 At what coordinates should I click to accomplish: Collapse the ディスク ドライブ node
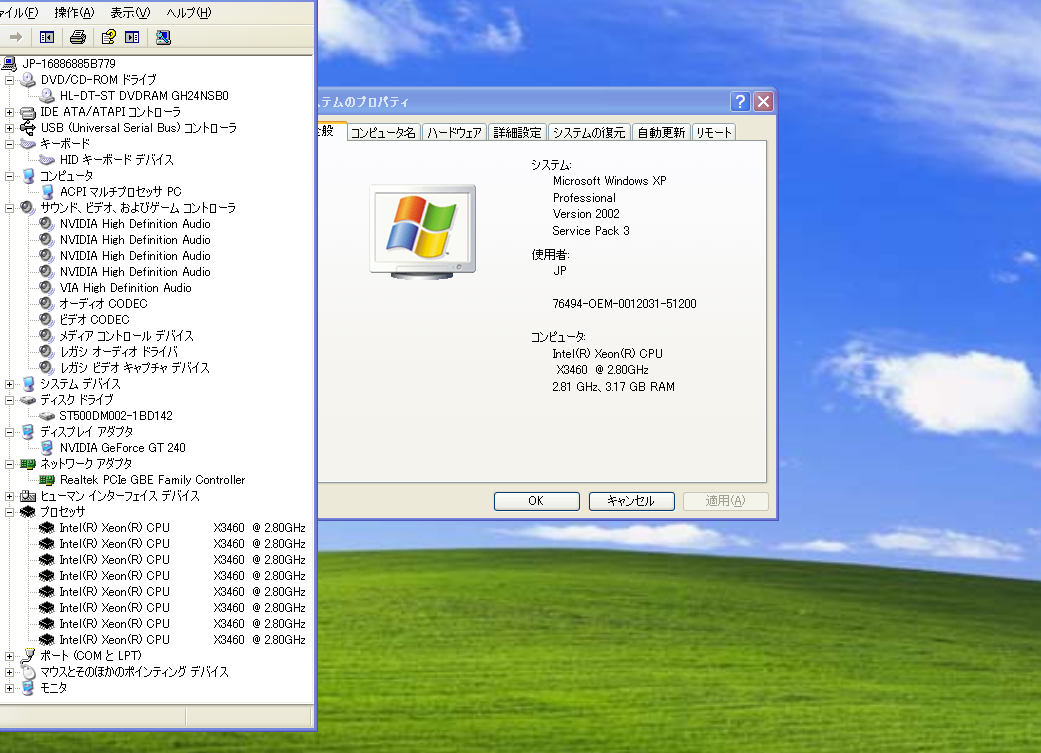[9, 400]
